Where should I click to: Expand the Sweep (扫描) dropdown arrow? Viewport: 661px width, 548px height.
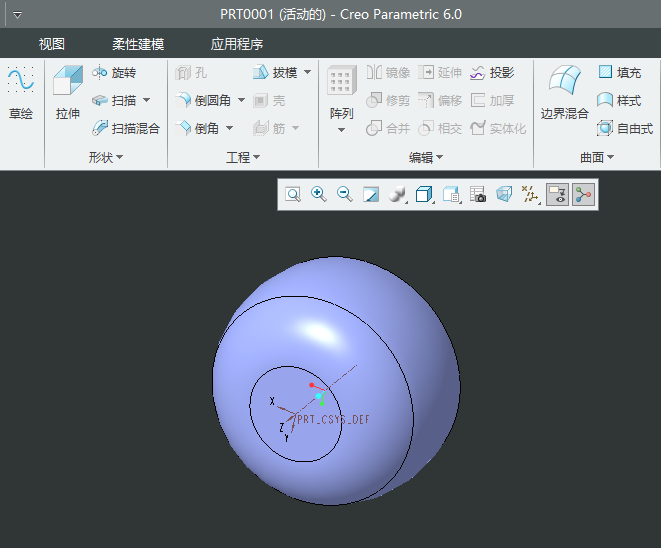tap(146, 100)
